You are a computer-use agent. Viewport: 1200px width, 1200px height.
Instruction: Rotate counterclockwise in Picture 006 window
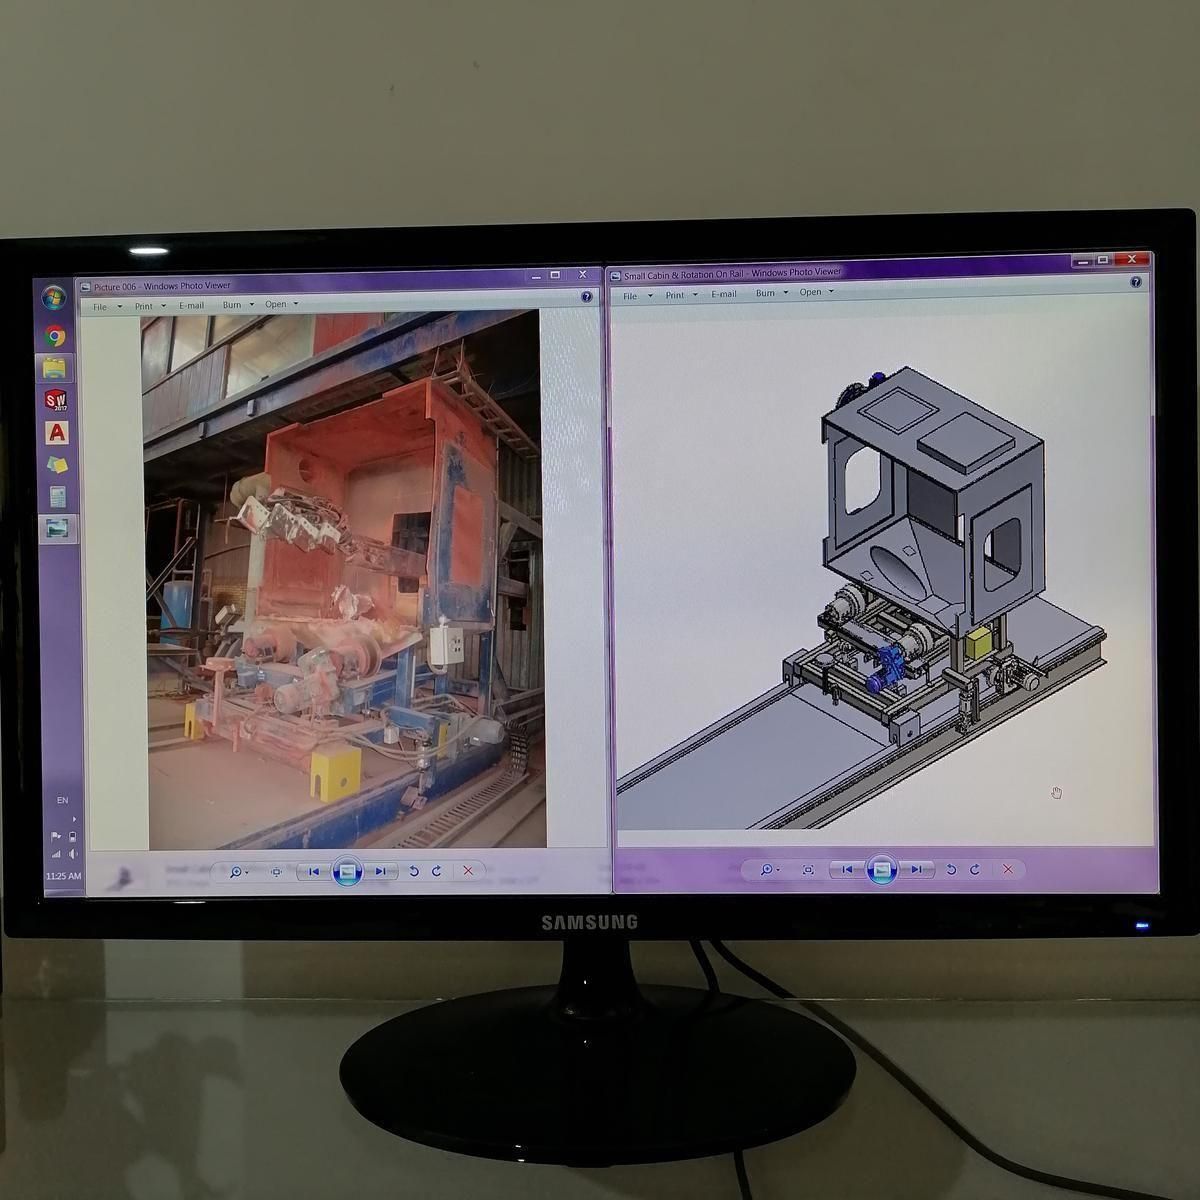coord(413,872)
